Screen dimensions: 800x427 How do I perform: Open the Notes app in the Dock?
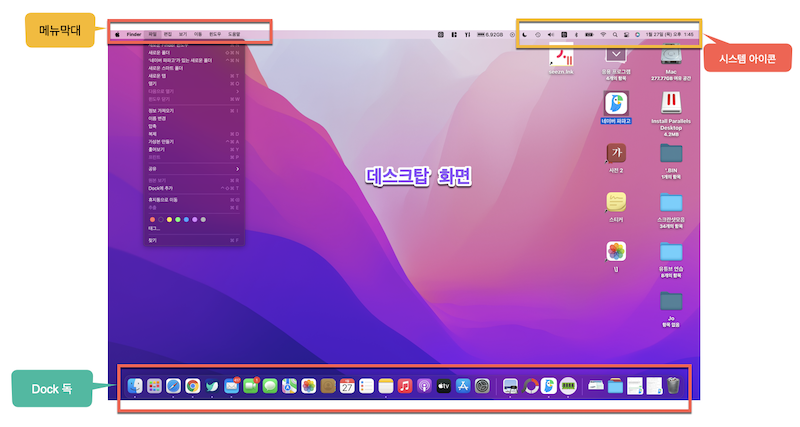tap(386, 386)
